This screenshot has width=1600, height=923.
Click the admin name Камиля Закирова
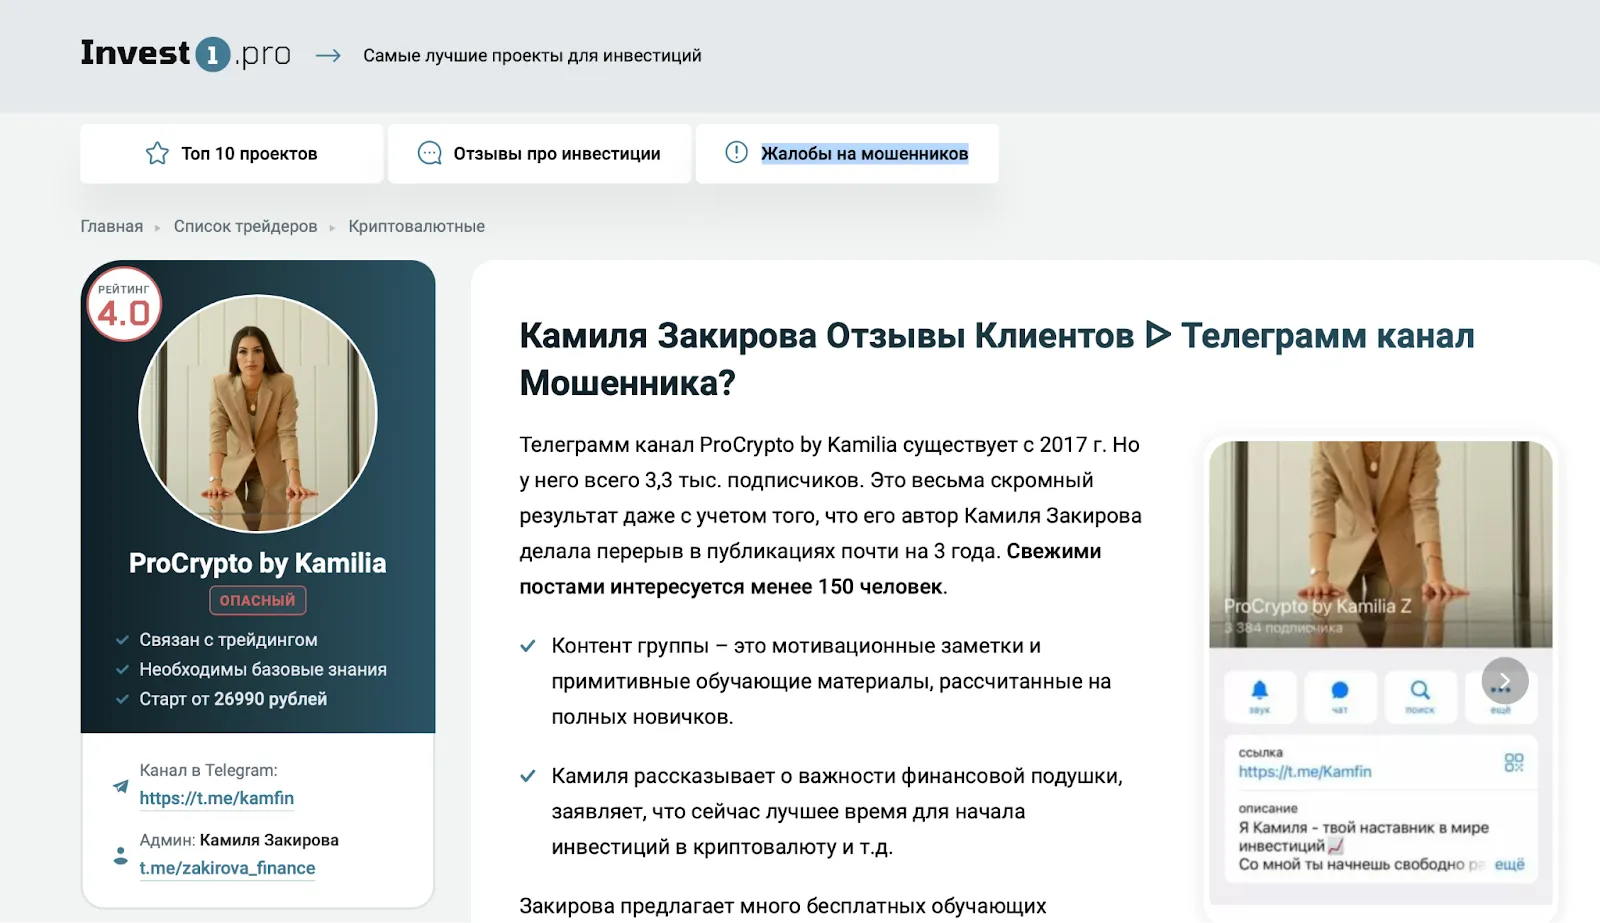(269, 840)
